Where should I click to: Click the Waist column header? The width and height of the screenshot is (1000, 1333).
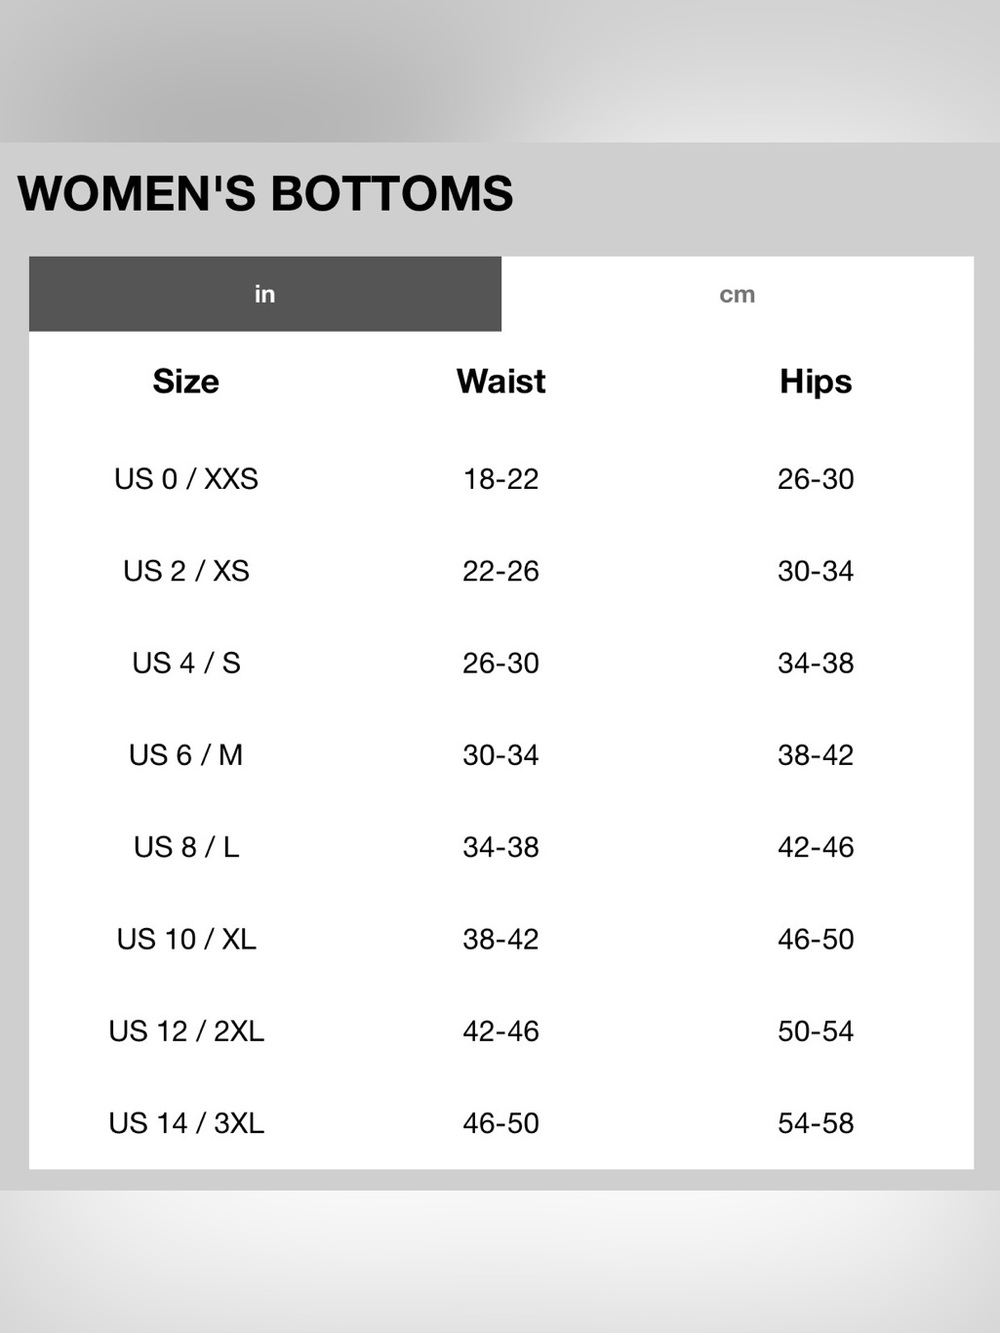[x=501, y=381]
